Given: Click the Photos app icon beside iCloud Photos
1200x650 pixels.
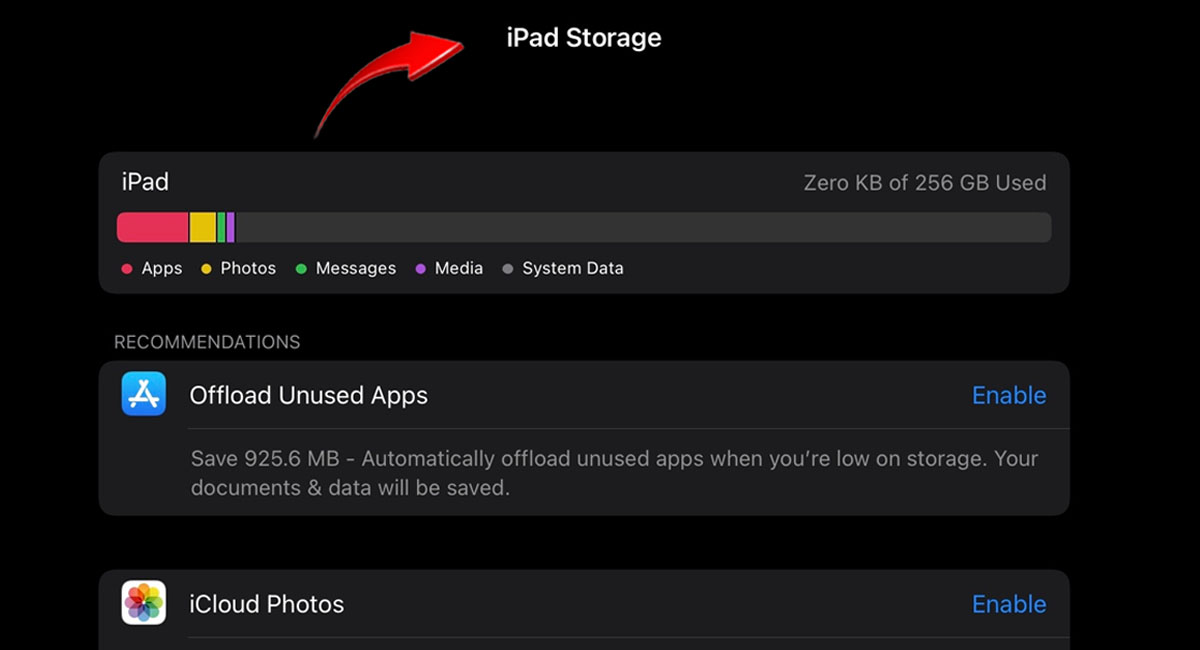Looking at the screenshot, I should [143, 603].
